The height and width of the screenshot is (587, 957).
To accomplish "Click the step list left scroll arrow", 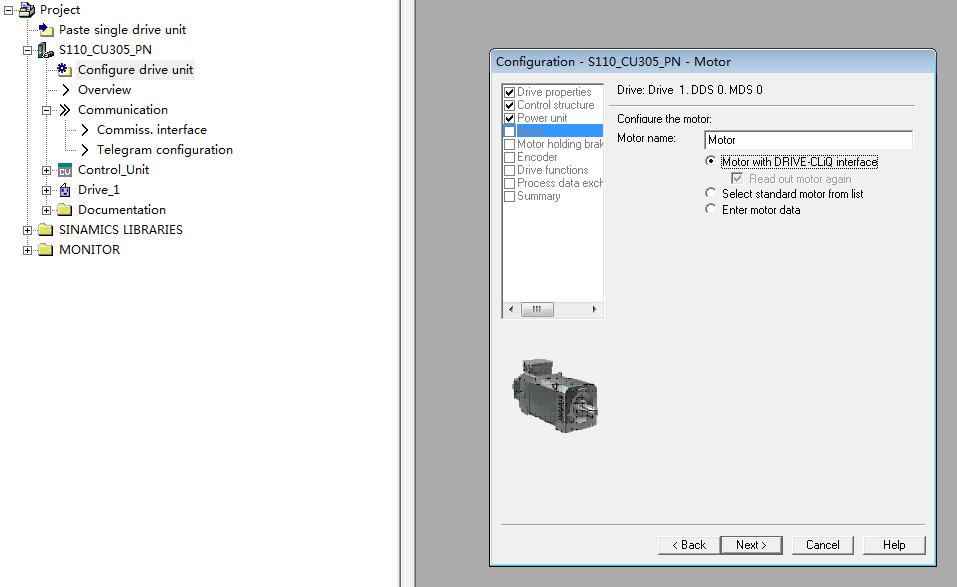I will (x=511, y=309).
